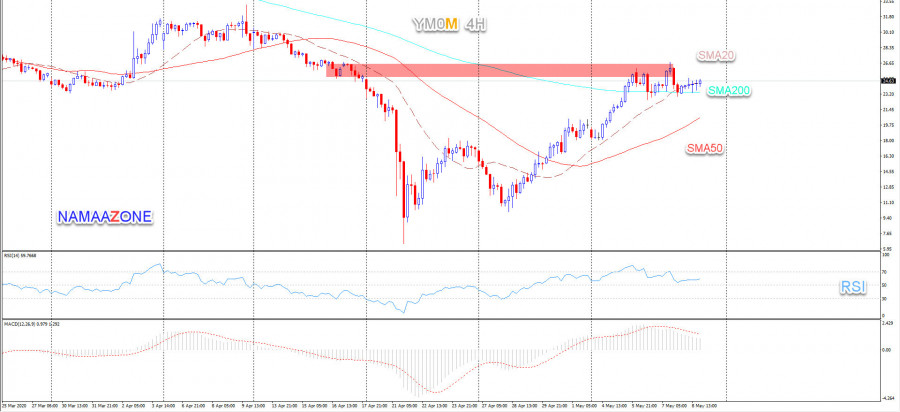
Task: Select the red resistance zone rectangle
Action: 500,71
